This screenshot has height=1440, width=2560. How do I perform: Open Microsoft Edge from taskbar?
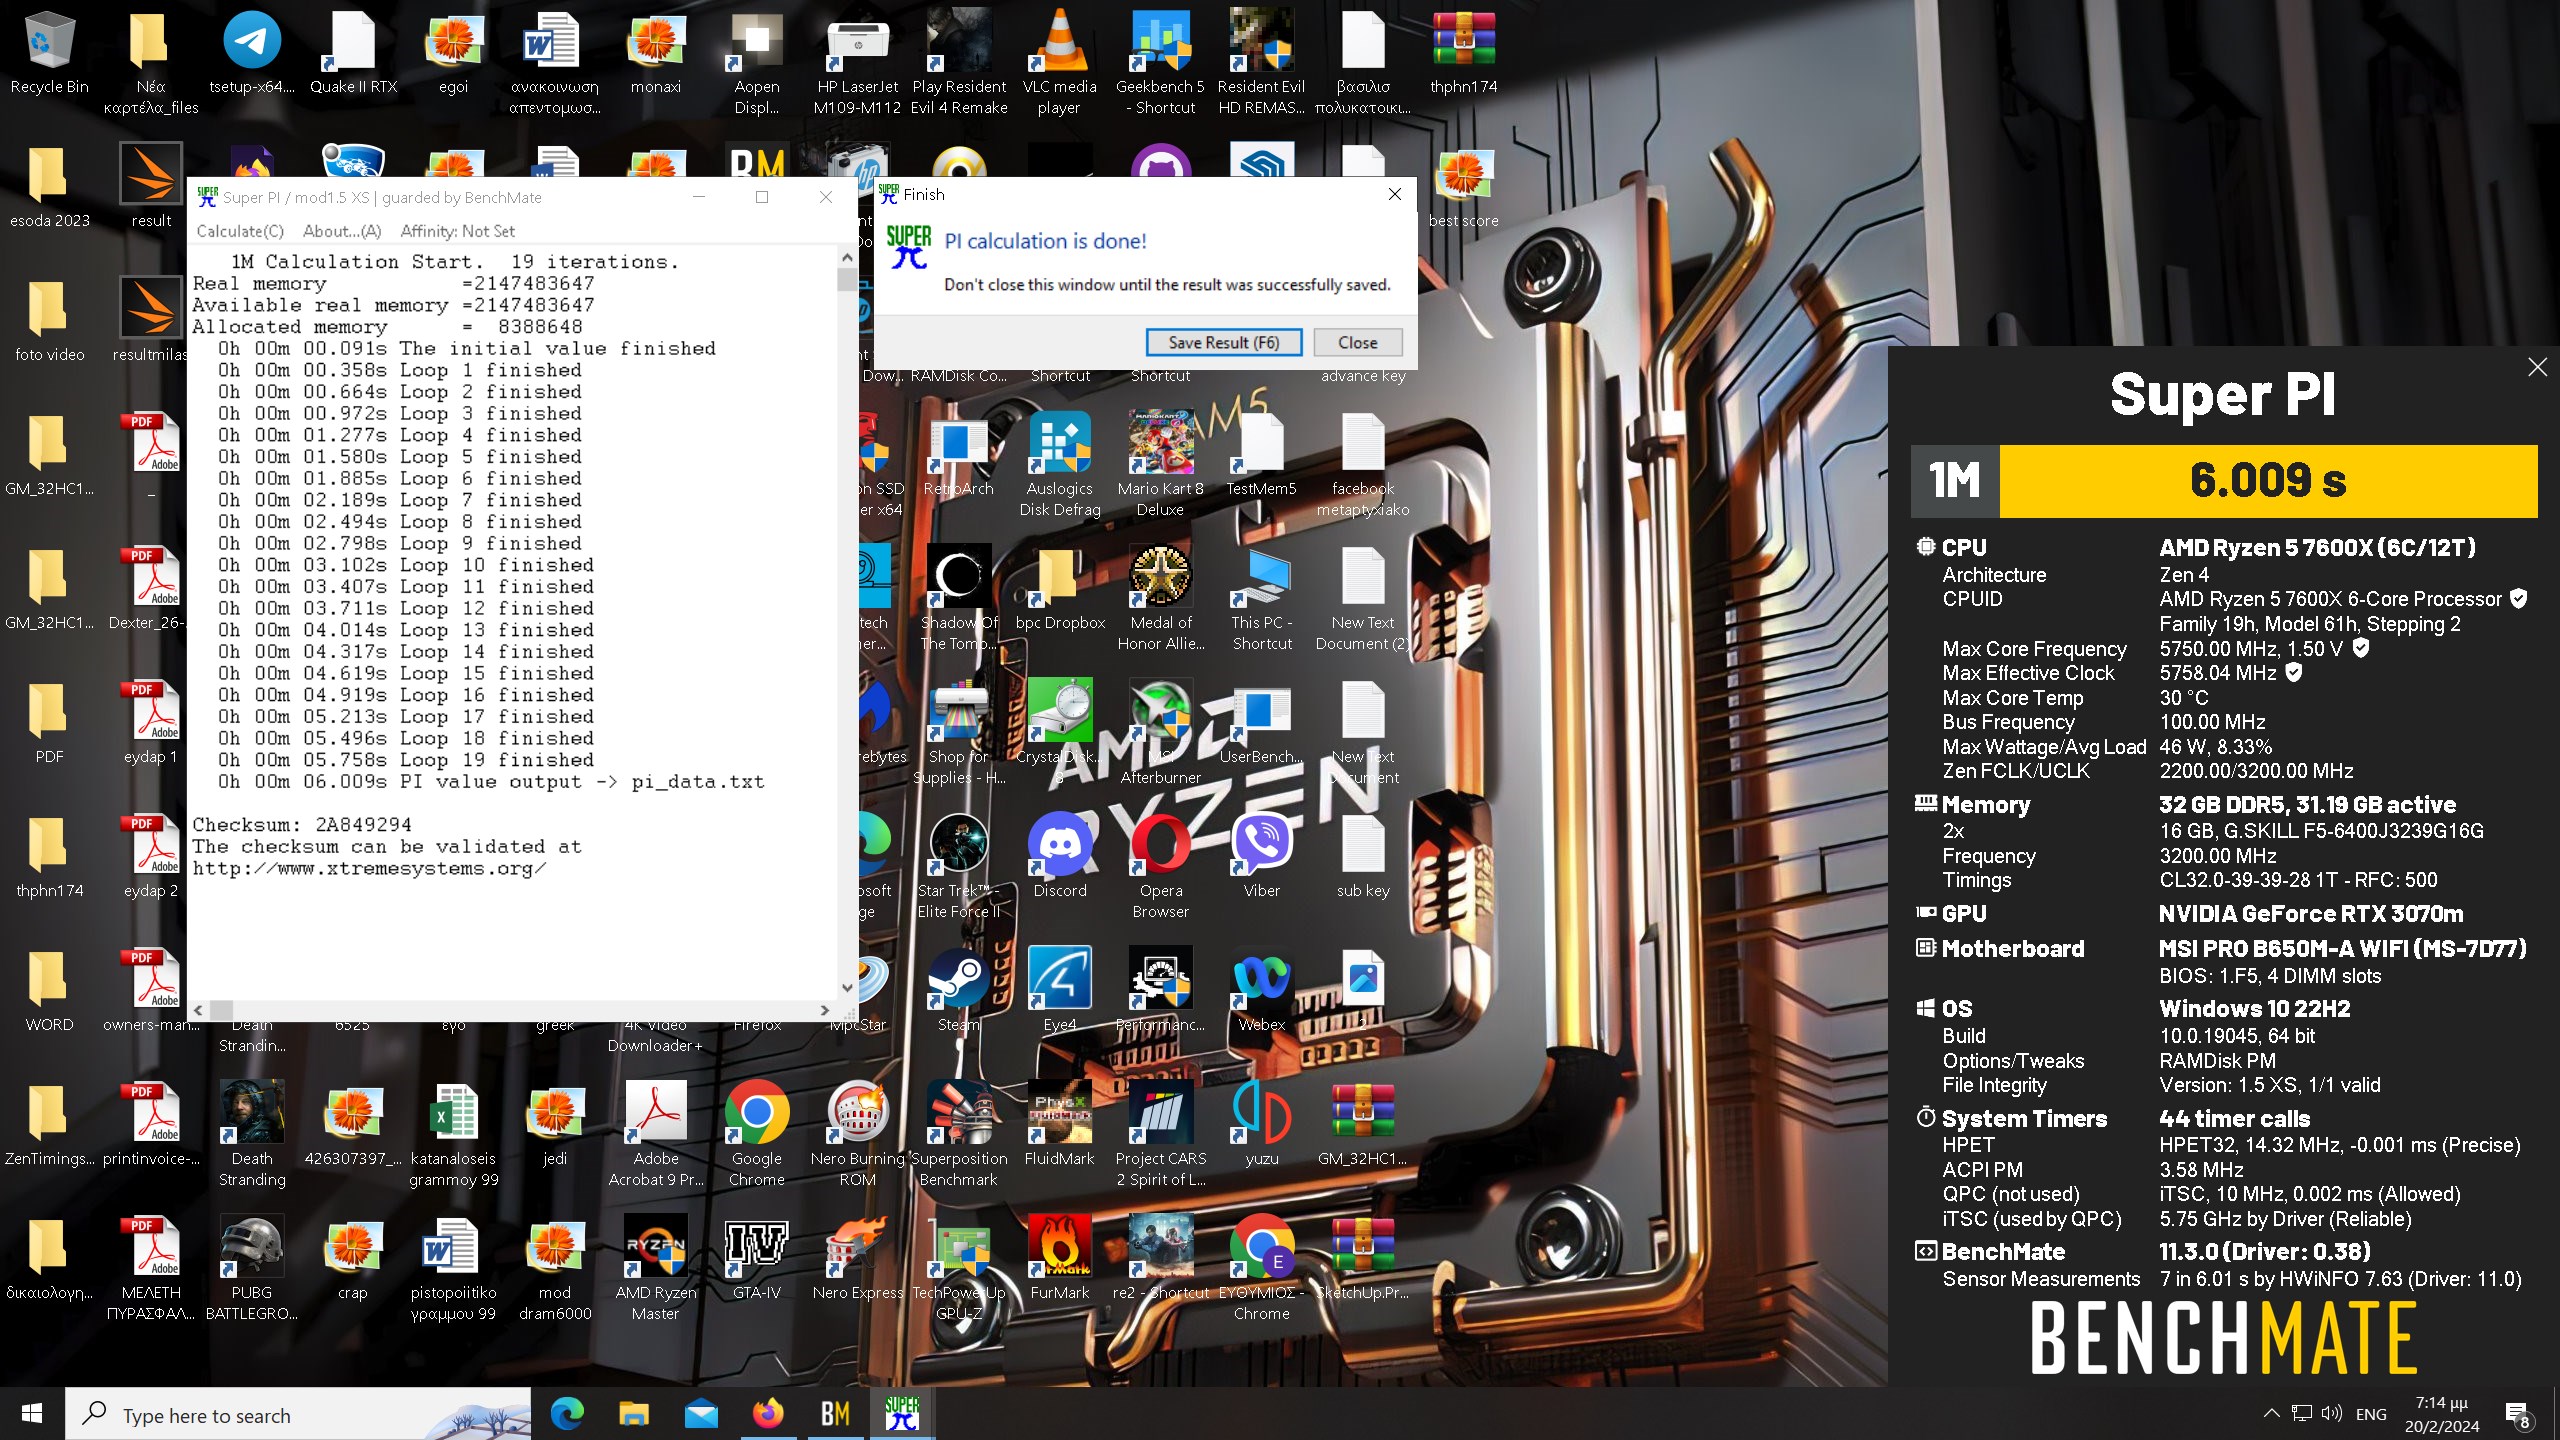(567, 1413)
